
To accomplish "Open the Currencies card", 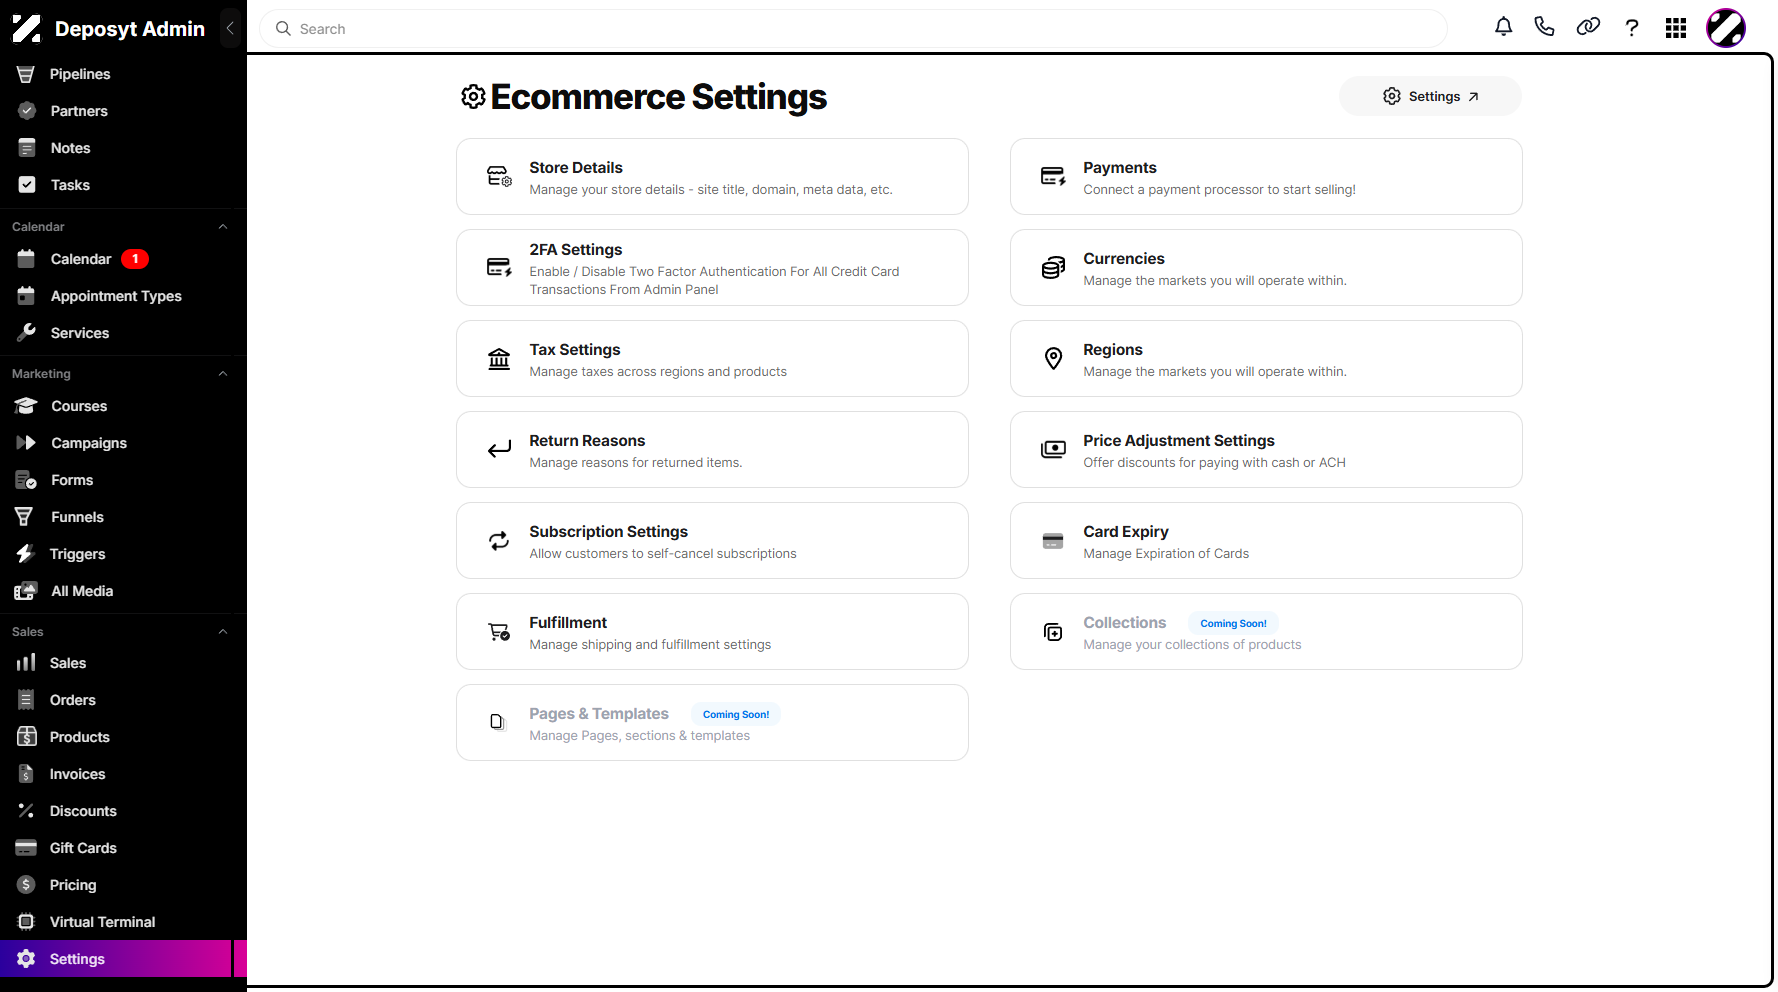I will (x=1266, y=268).
